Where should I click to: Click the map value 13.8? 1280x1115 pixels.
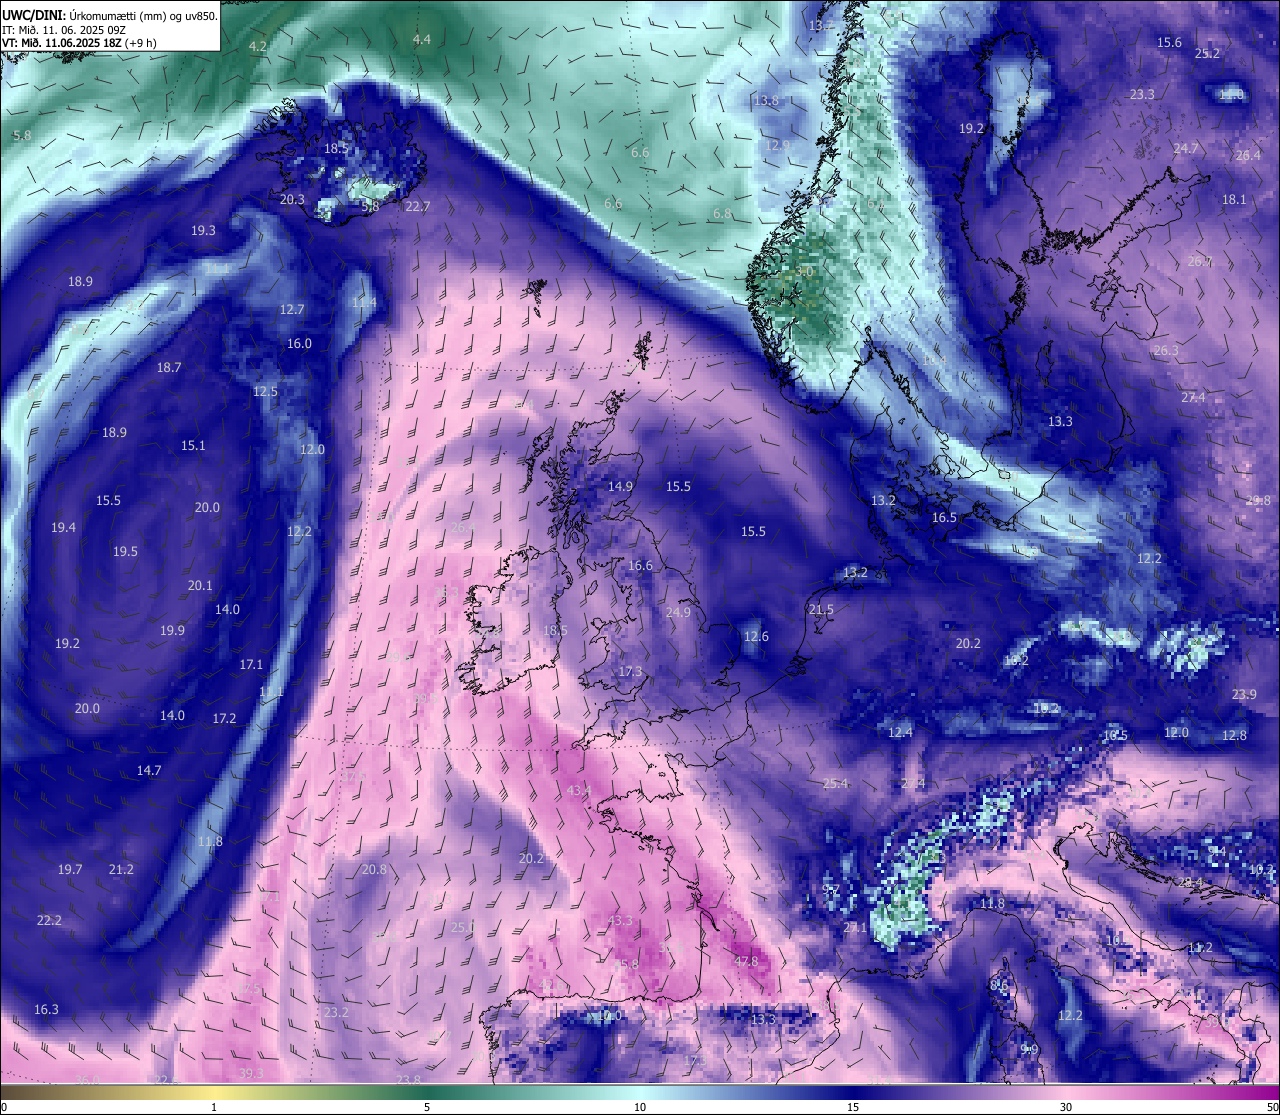point(766,101)
